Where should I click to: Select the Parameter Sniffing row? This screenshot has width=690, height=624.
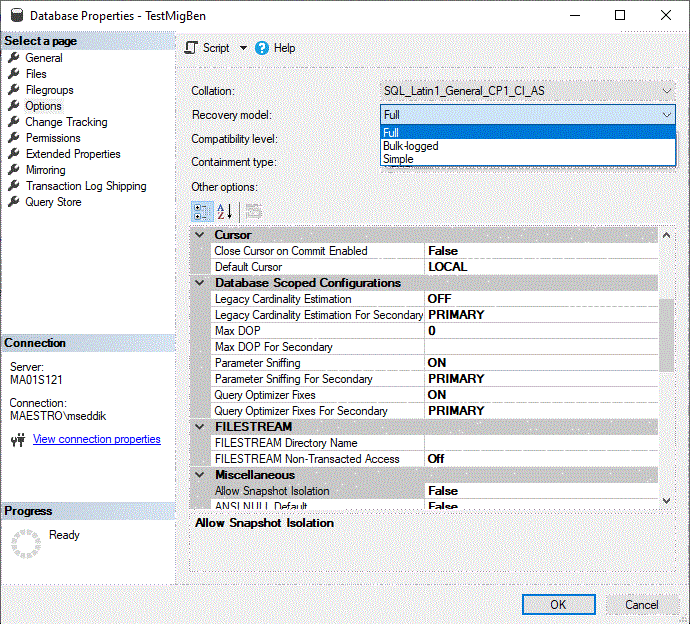point(435,363)
